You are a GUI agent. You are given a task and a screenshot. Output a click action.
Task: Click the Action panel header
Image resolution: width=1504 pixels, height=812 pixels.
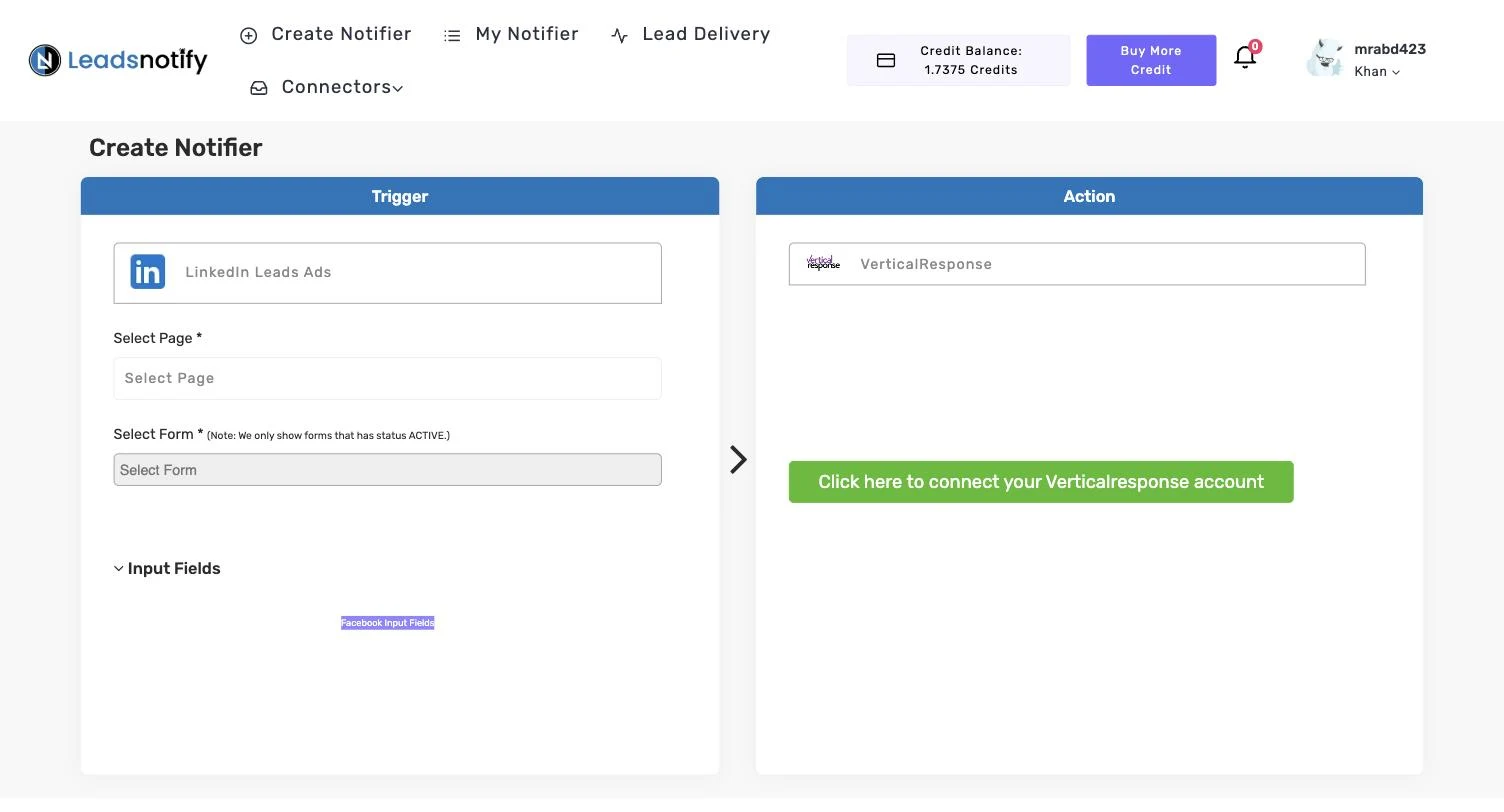click(1089, 196)
